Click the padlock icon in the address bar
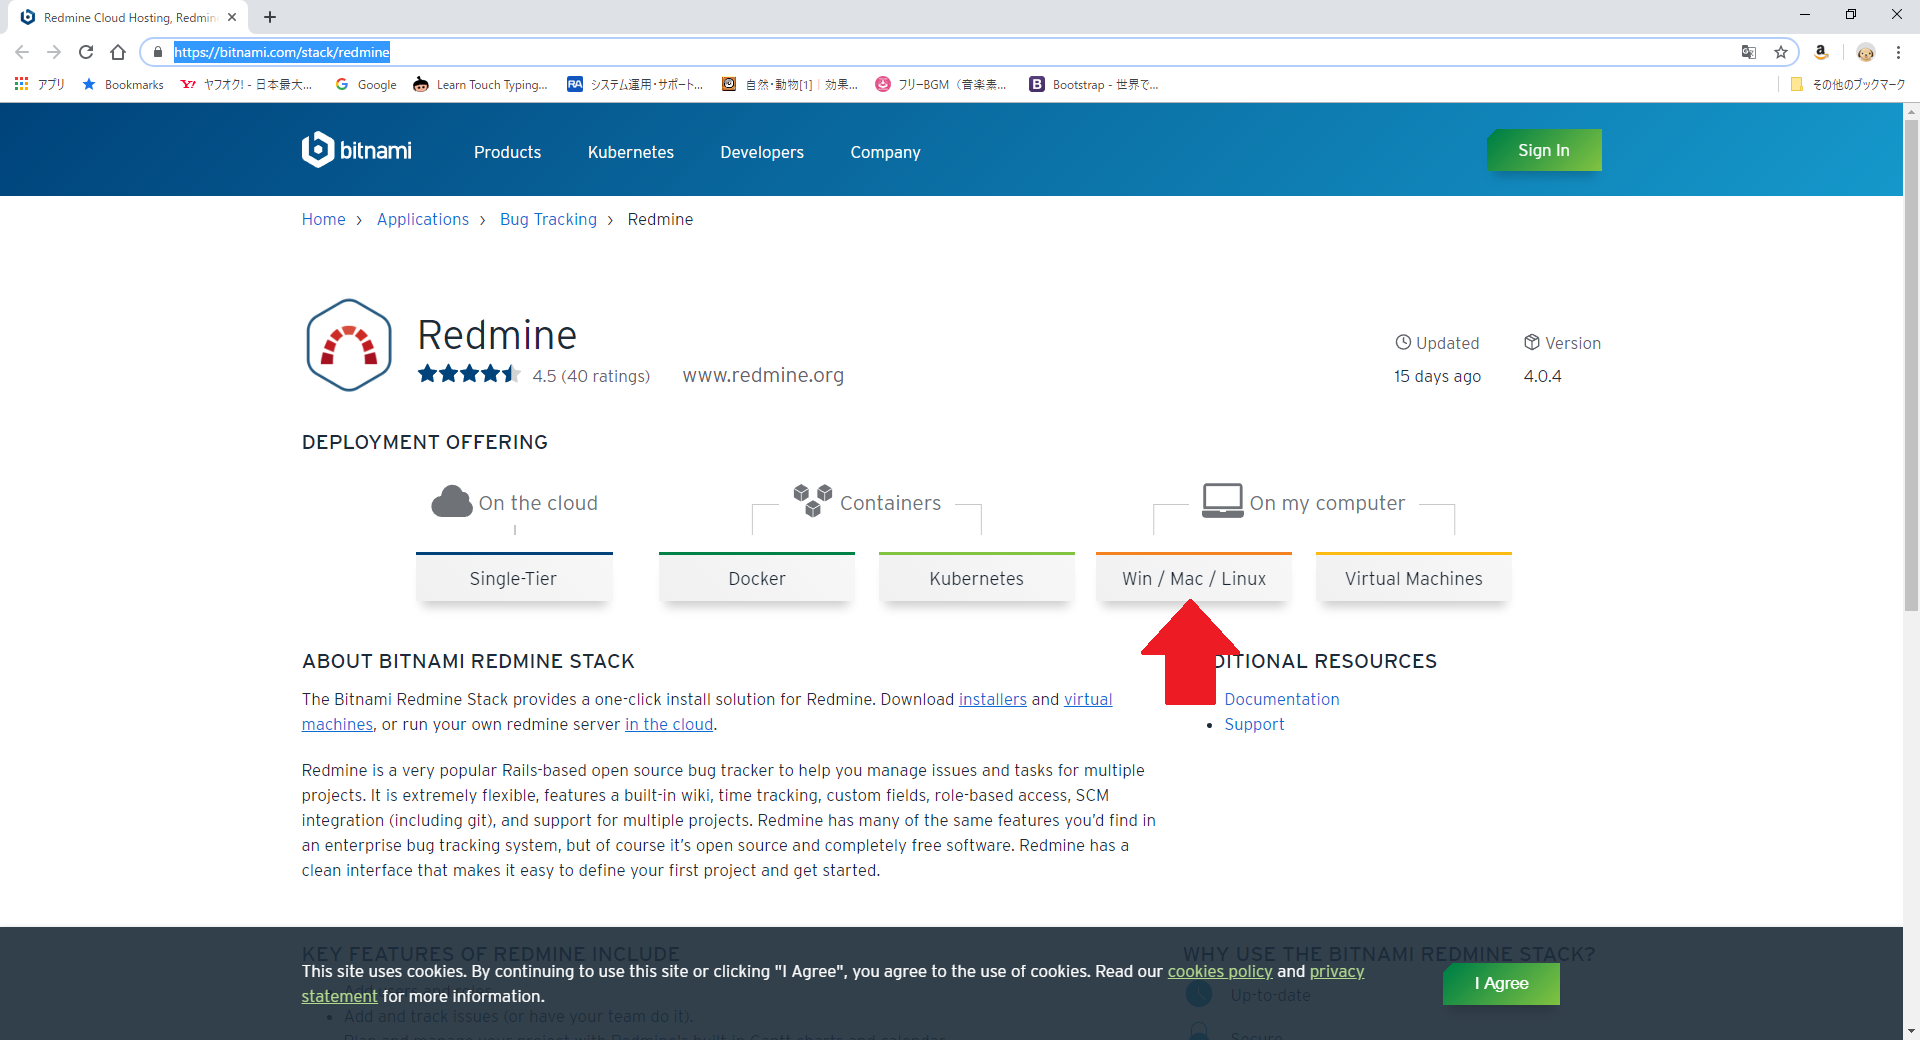Screen dimensions: 1920x1040 click(x=157, y=52)
